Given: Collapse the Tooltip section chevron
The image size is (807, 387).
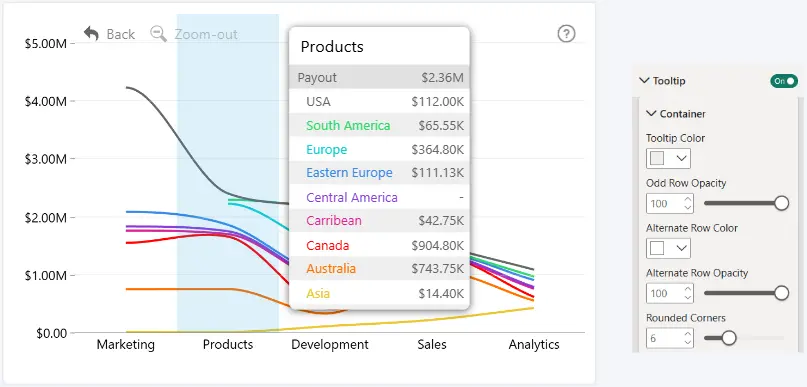Looking at the screenshot, I should [x=643, y=80].
